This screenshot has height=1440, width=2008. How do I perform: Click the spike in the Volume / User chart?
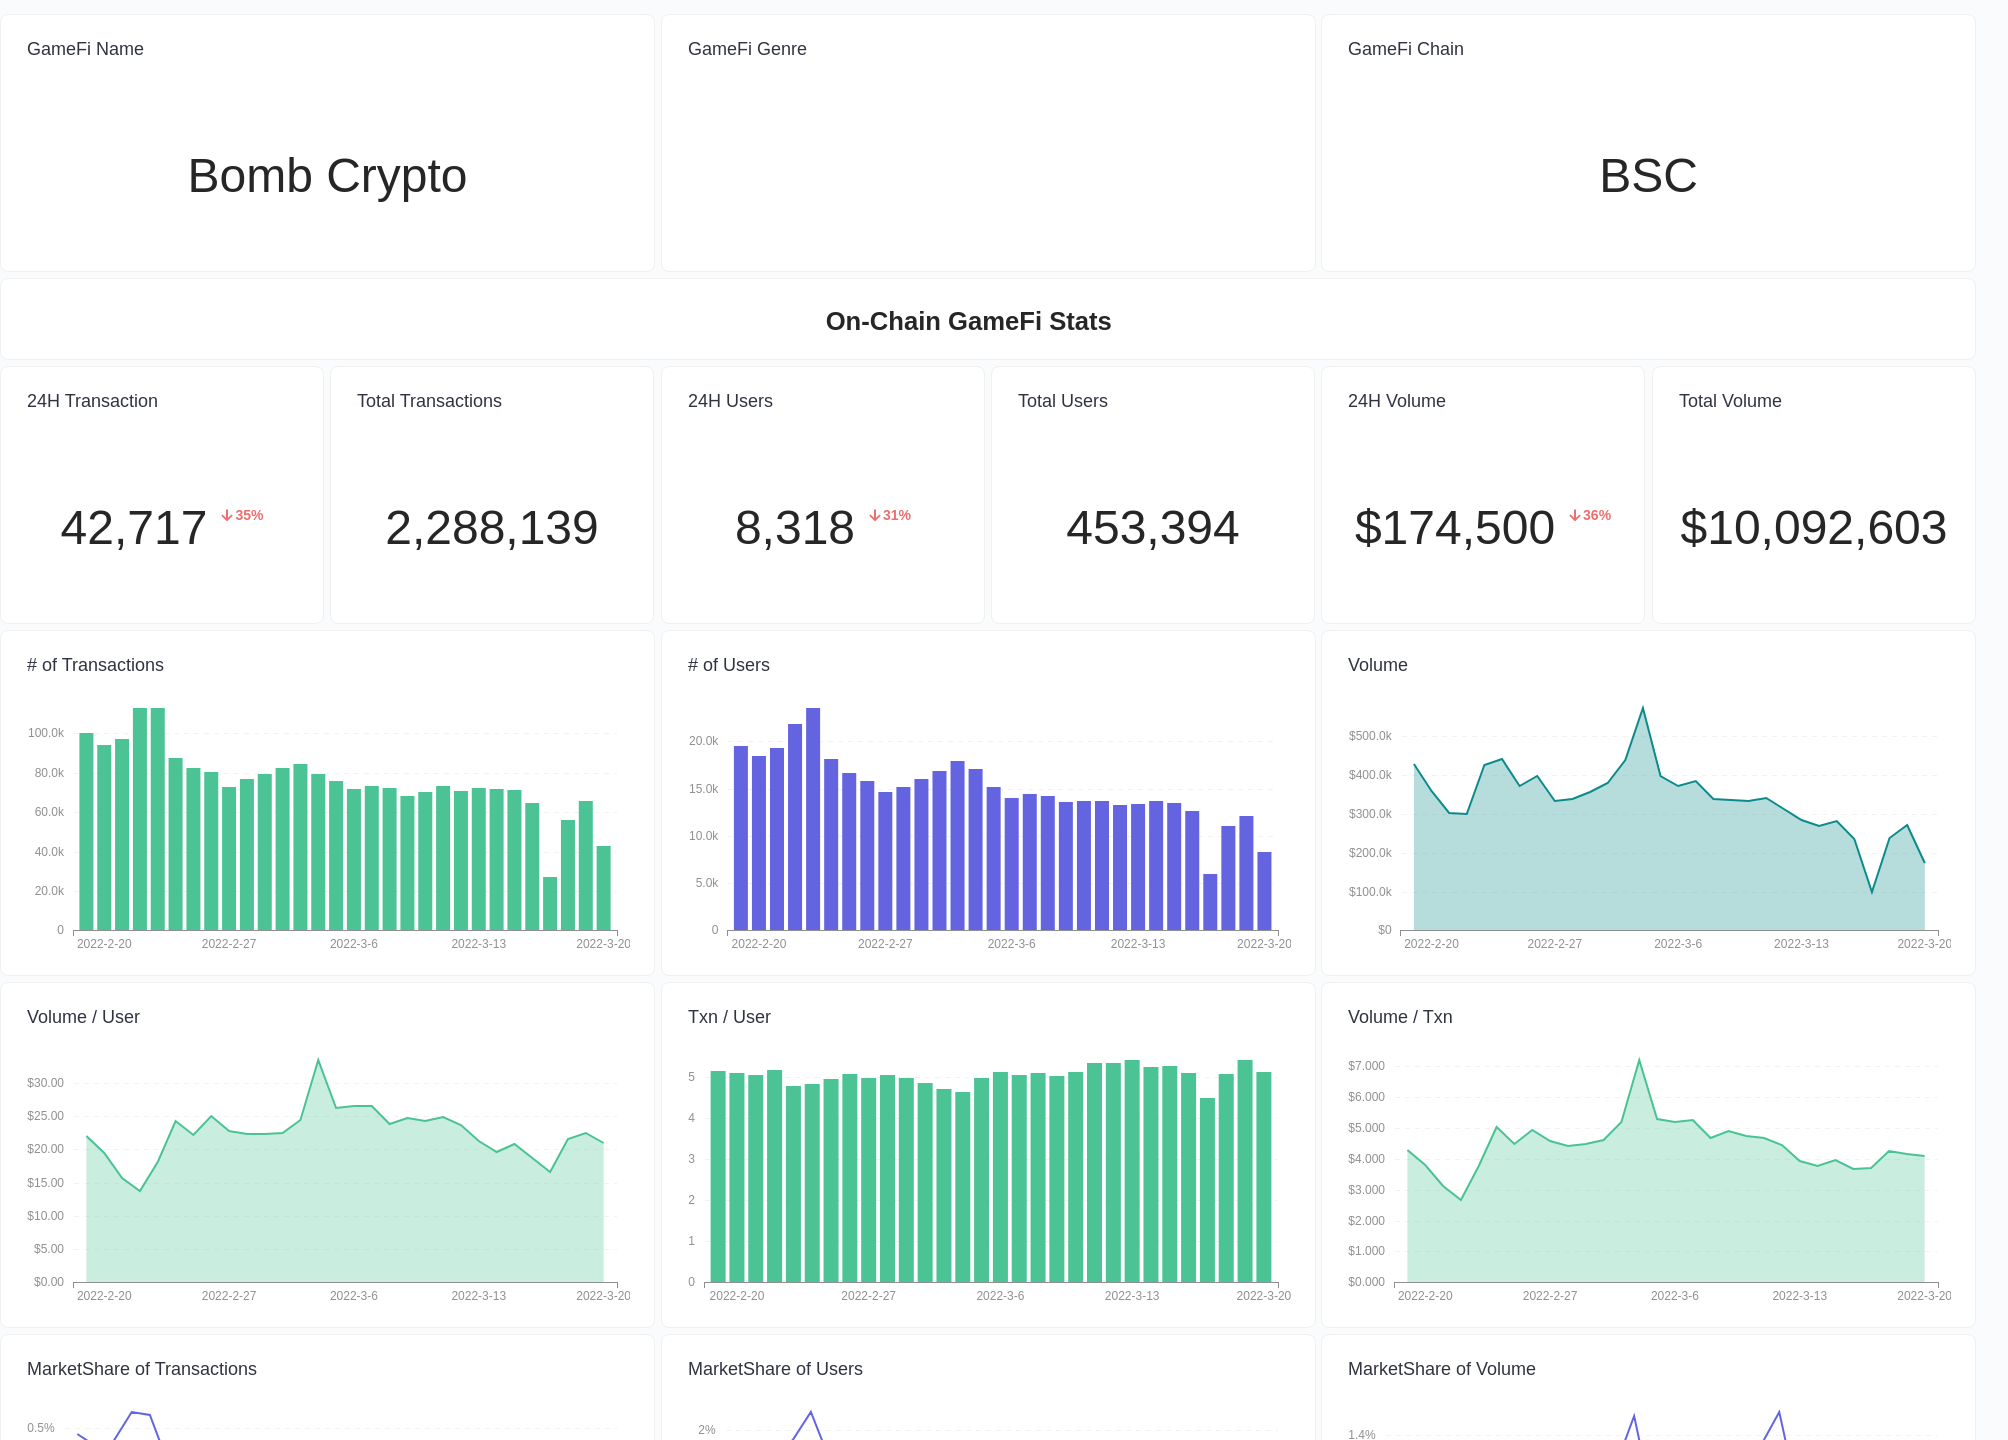pyautogui.click(x=318, y=1060)
